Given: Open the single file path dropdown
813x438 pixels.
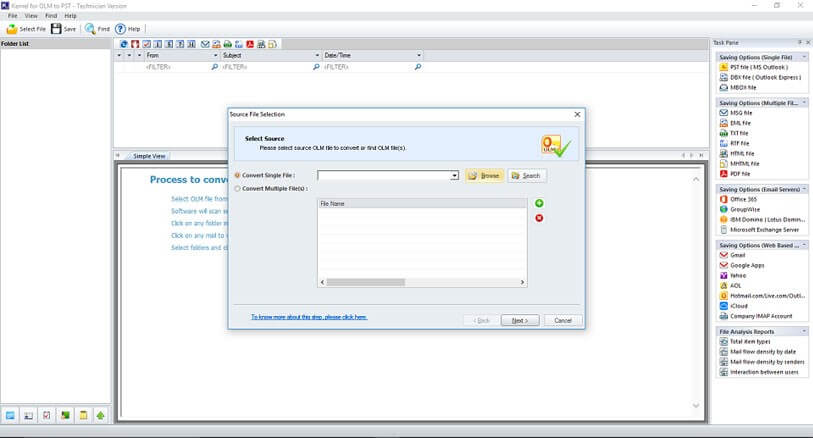Looking at the screenshot, I should click(454, 176).
